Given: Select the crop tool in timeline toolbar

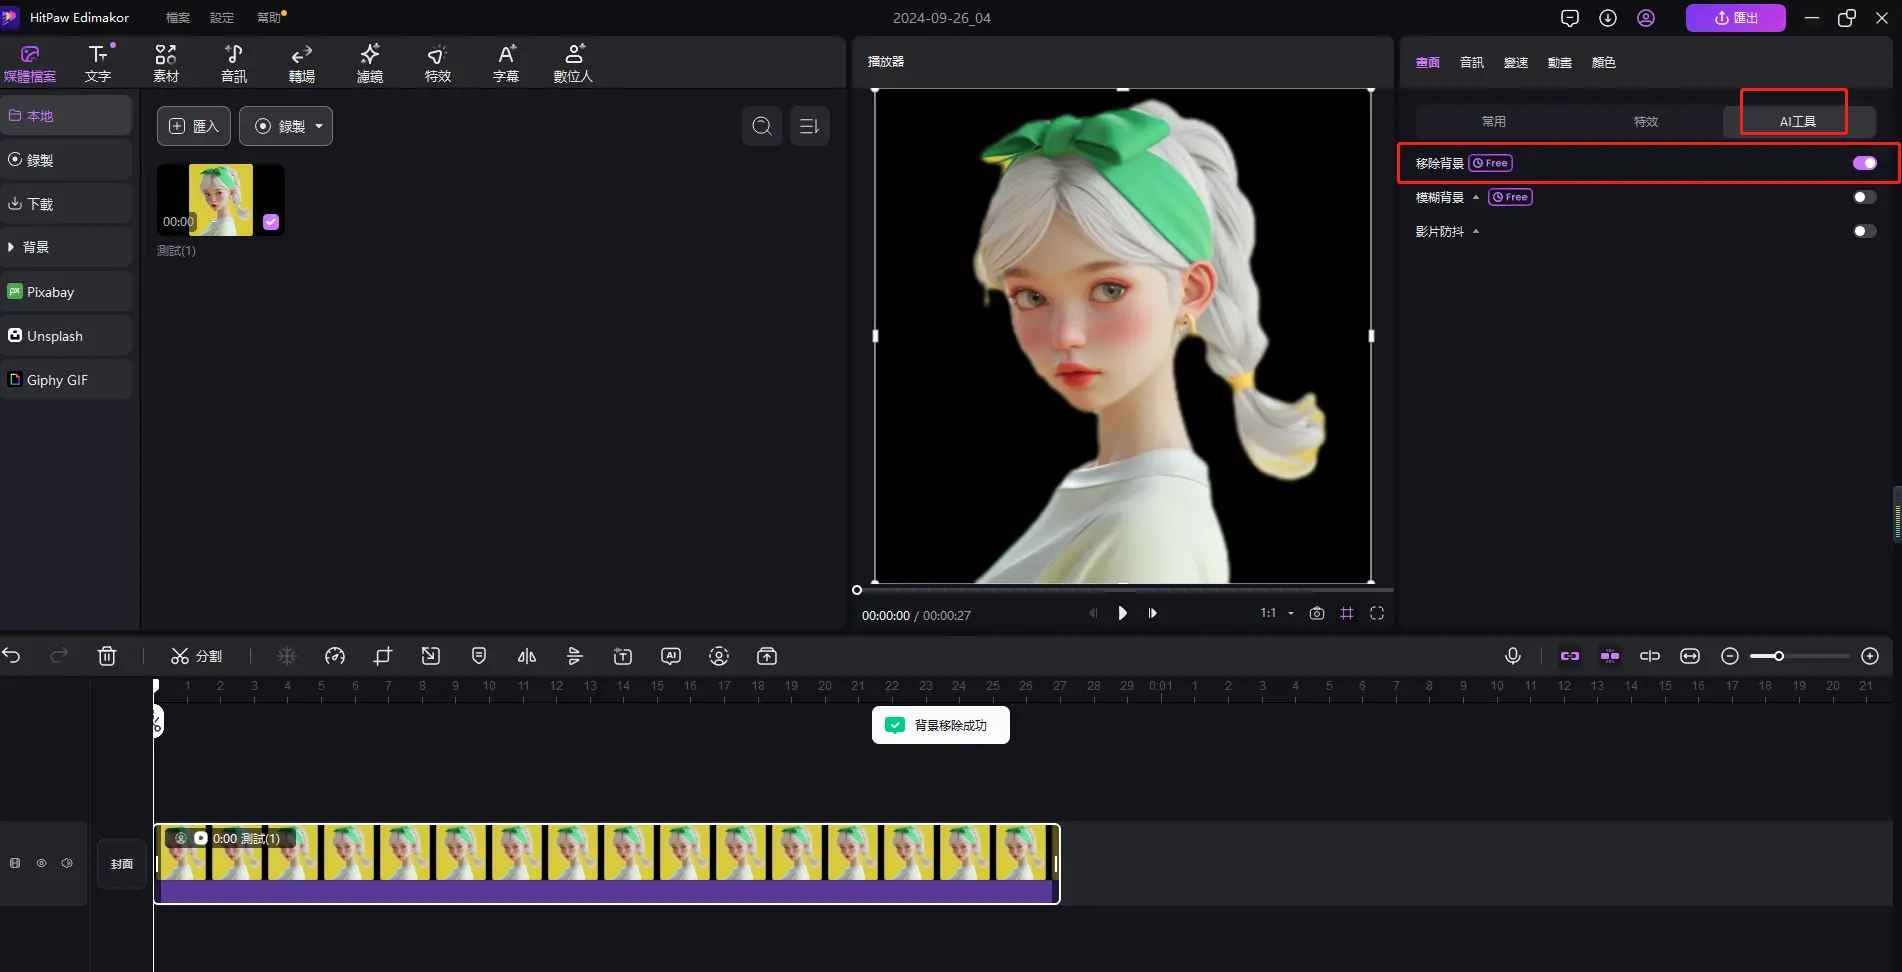Looking at the screenshot, I should (x=382, y=656).
